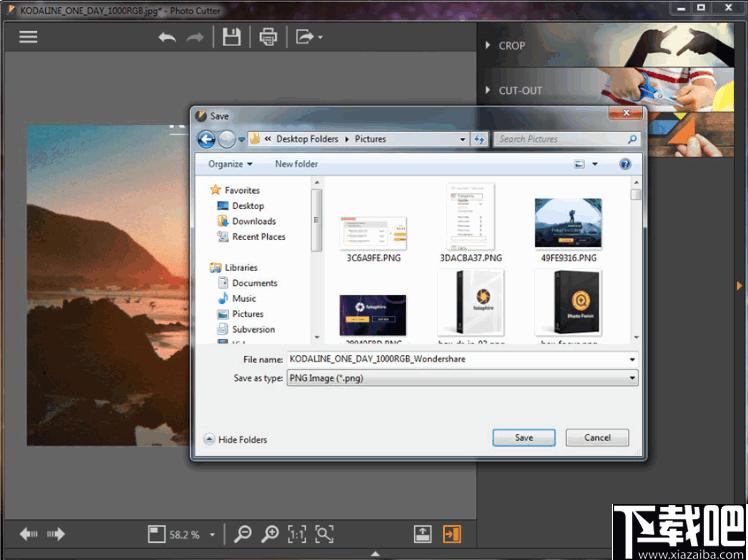Click Pictures in the address path

pos(370,139)
